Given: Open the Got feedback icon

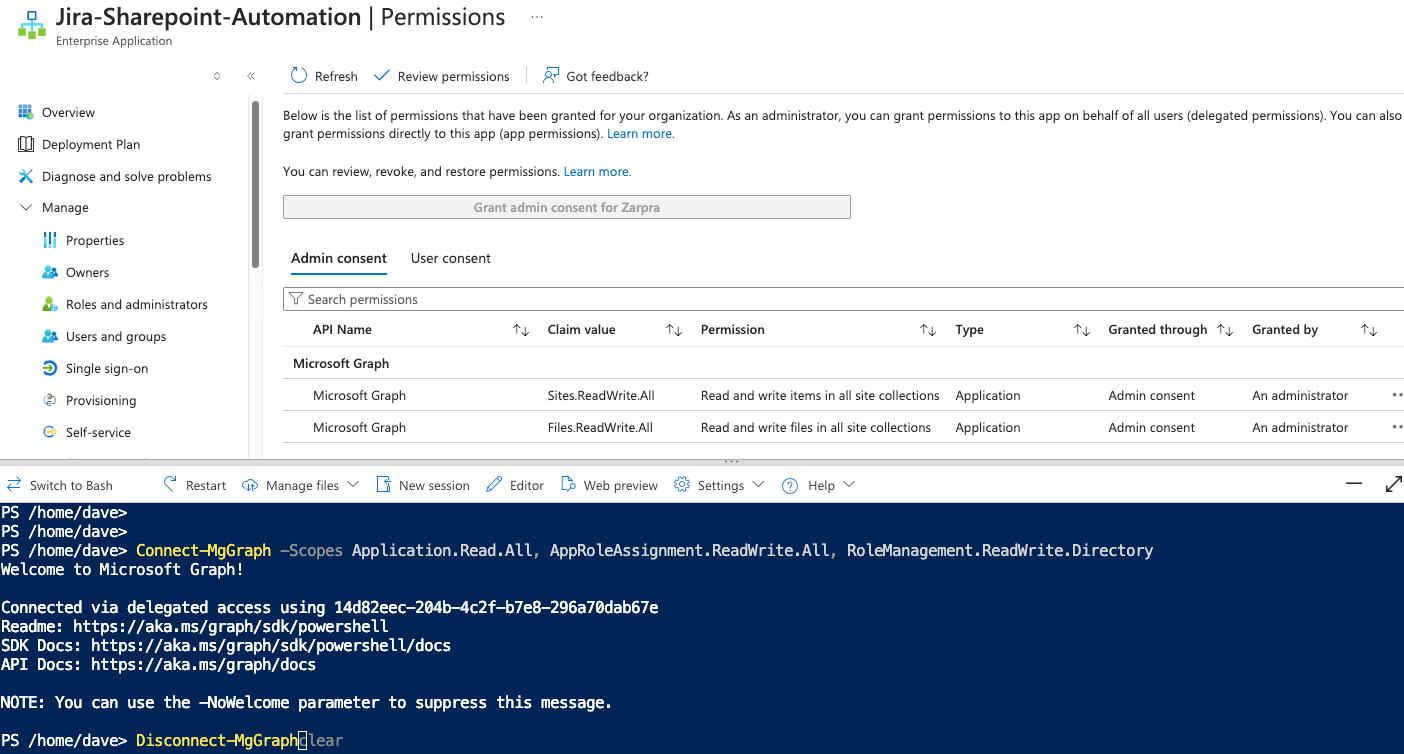Looking at the screenshot, I should point(551,76).
